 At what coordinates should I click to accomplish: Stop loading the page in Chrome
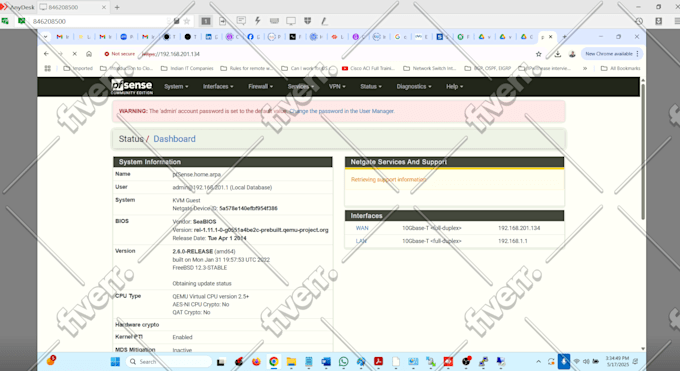click(75, 54)
